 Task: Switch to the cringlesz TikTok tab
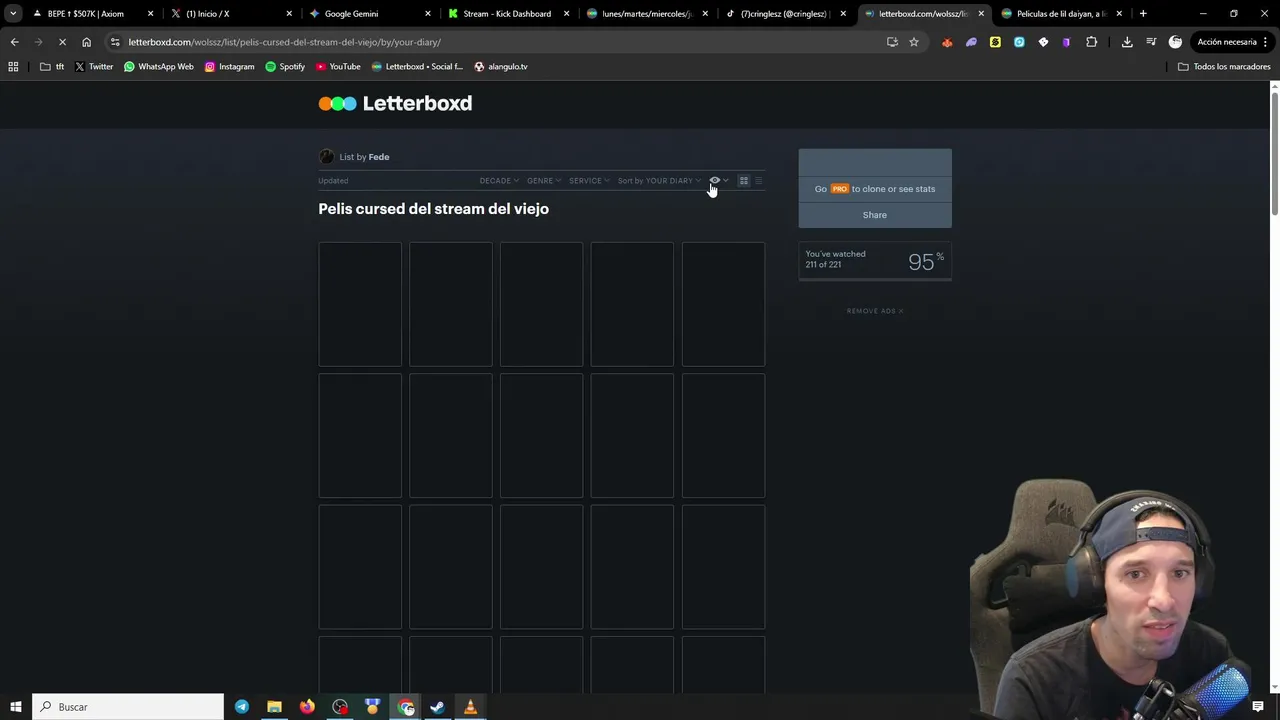(x=786, y=14)
